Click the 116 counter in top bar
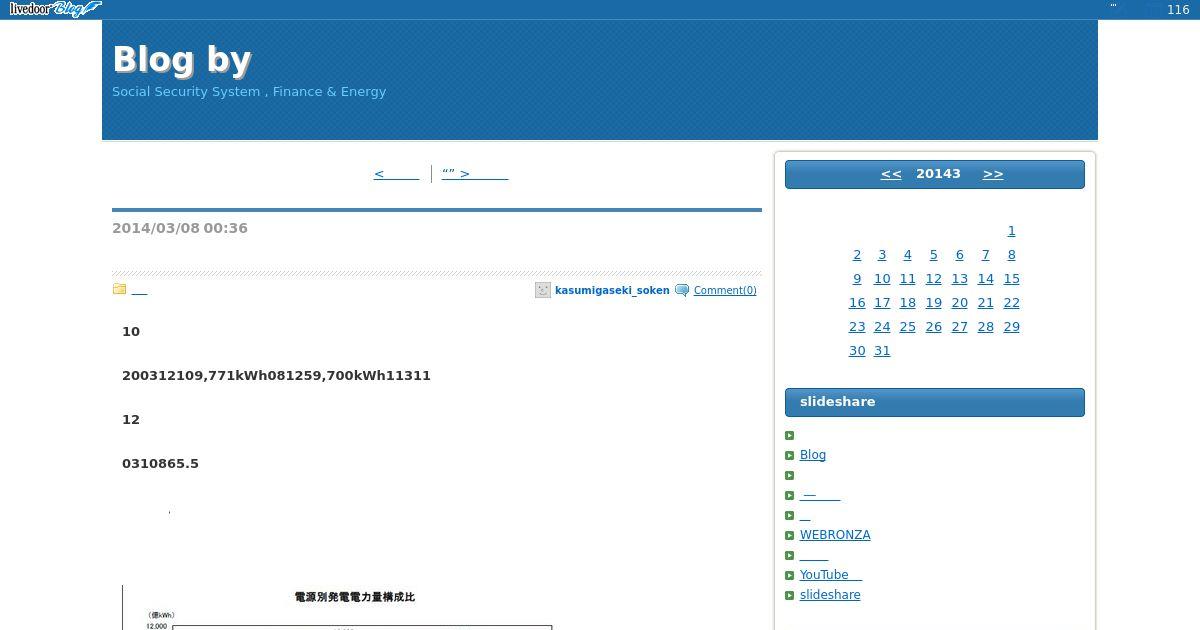Screen dimensions: 1200x630 tap(1178, 10)
